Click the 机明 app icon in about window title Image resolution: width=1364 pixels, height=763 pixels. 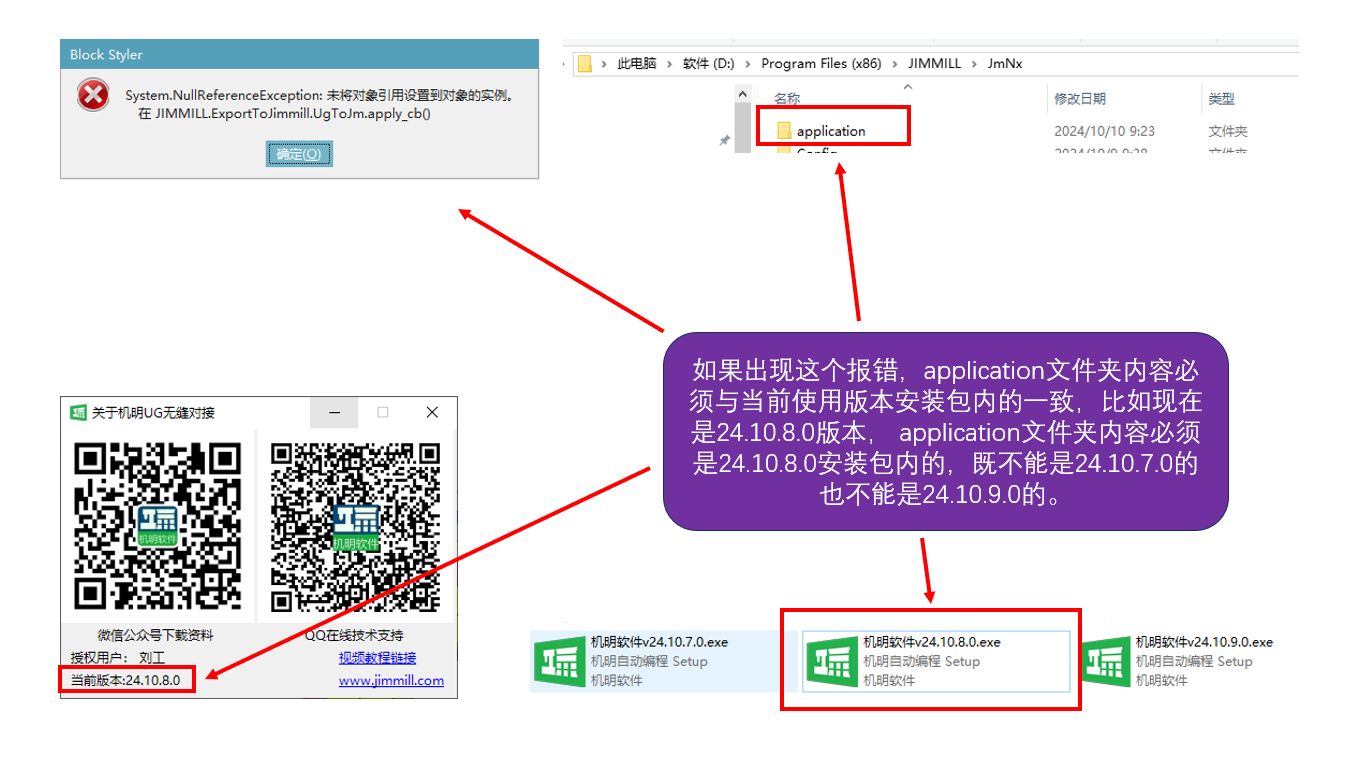pyautogui.click(x=78, y=412)
